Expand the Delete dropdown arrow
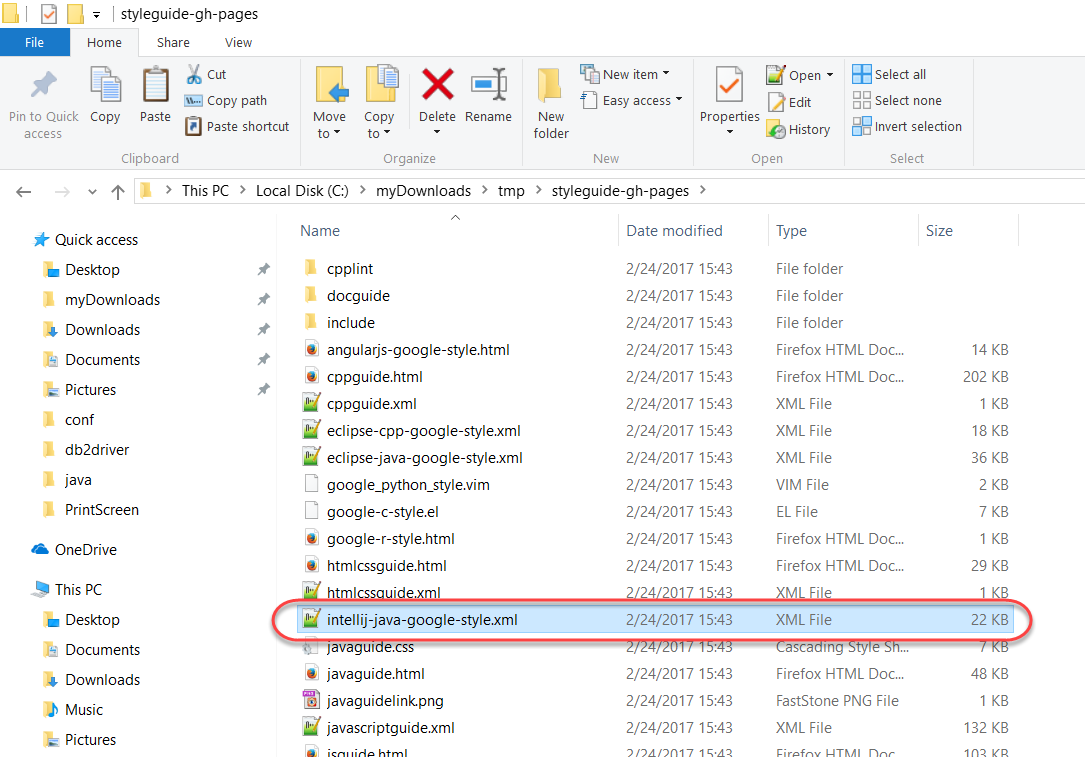This screenshot has height=757, width=1085. tap(437, 132)
